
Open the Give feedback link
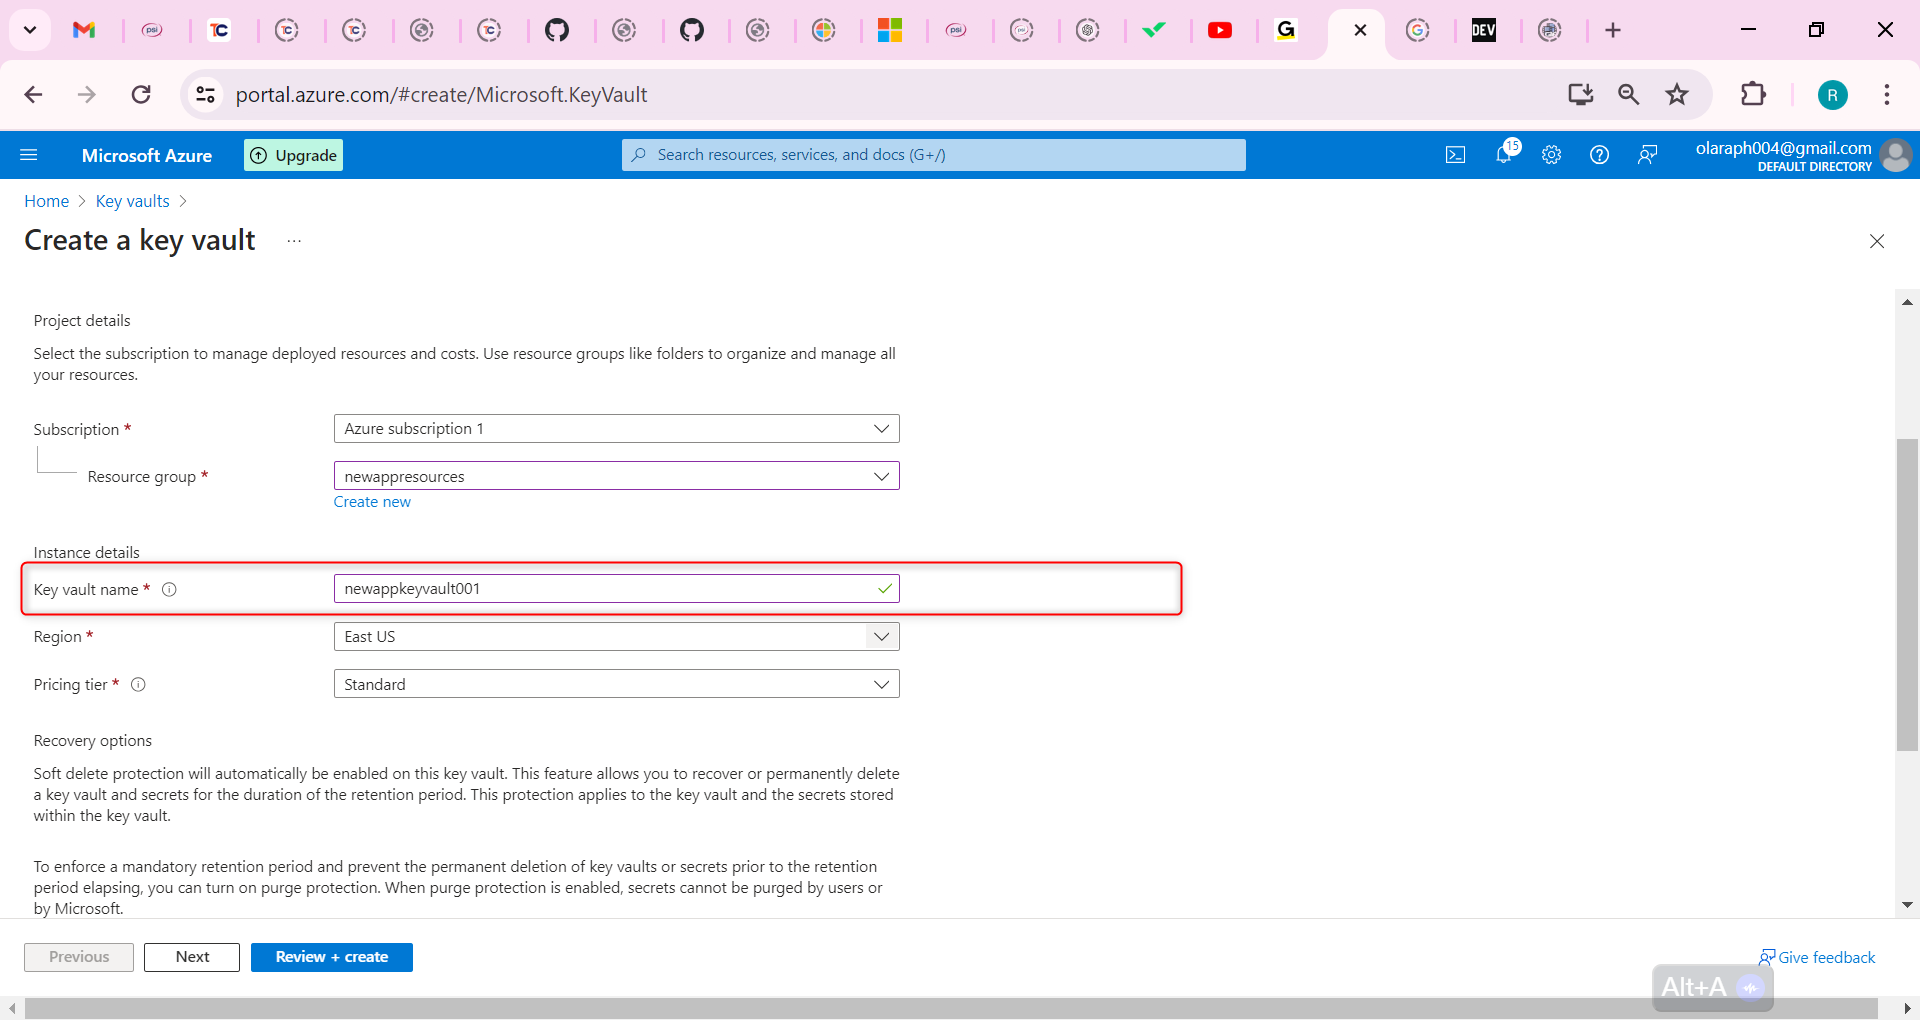click(1817, 958)
